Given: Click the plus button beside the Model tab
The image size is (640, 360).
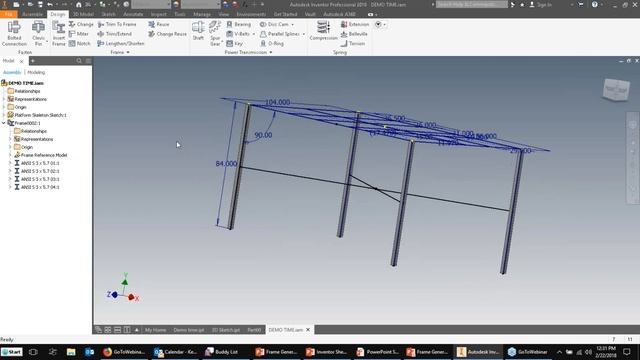Looking at the screenshot, I should pyautogui.click(x=32, y=61).
